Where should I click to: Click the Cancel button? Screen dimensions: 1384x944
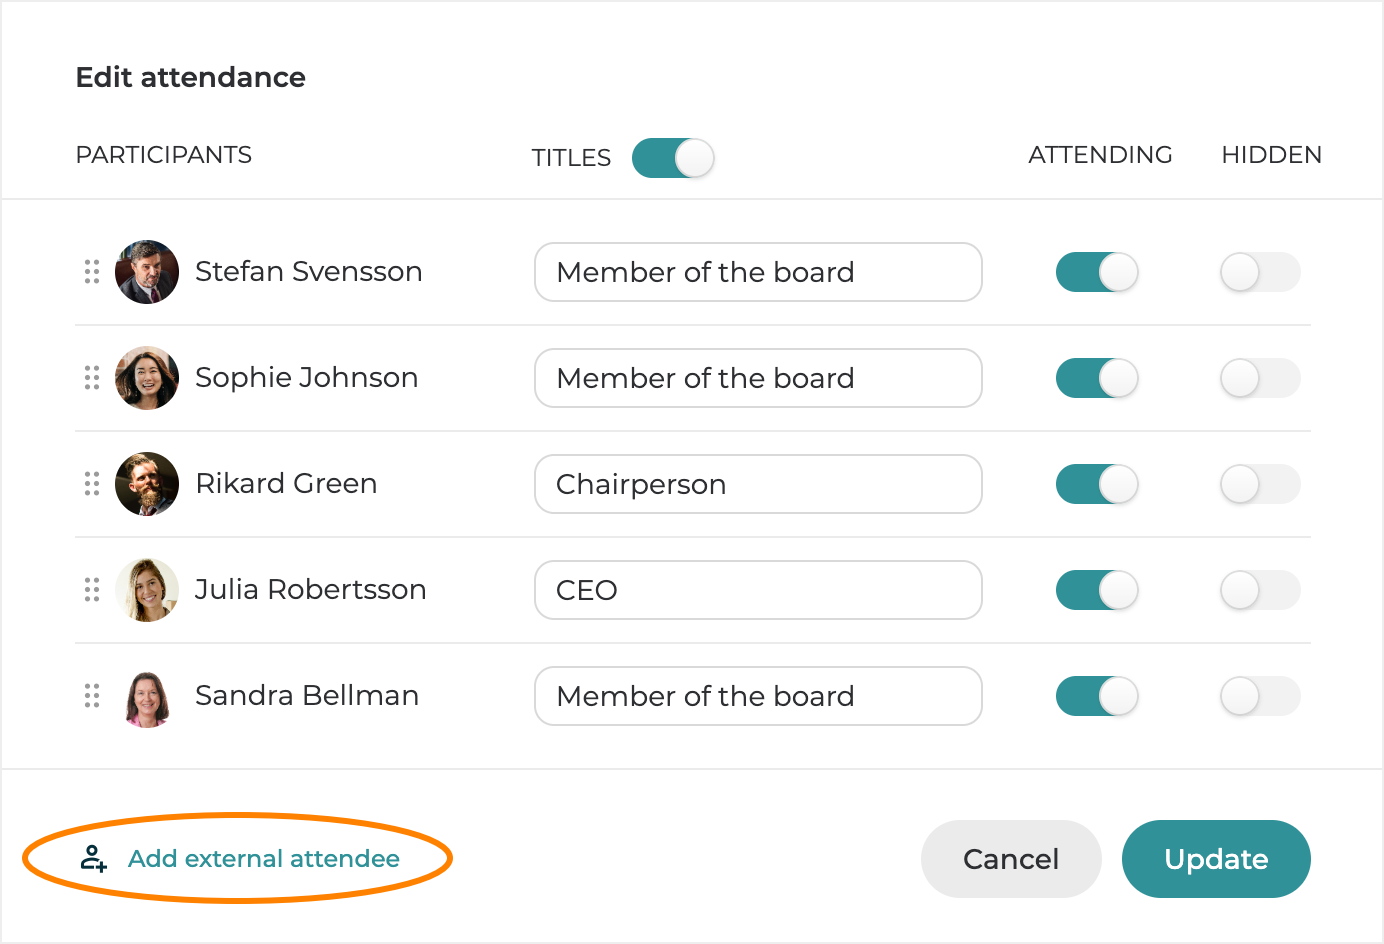coord(1010,859)
